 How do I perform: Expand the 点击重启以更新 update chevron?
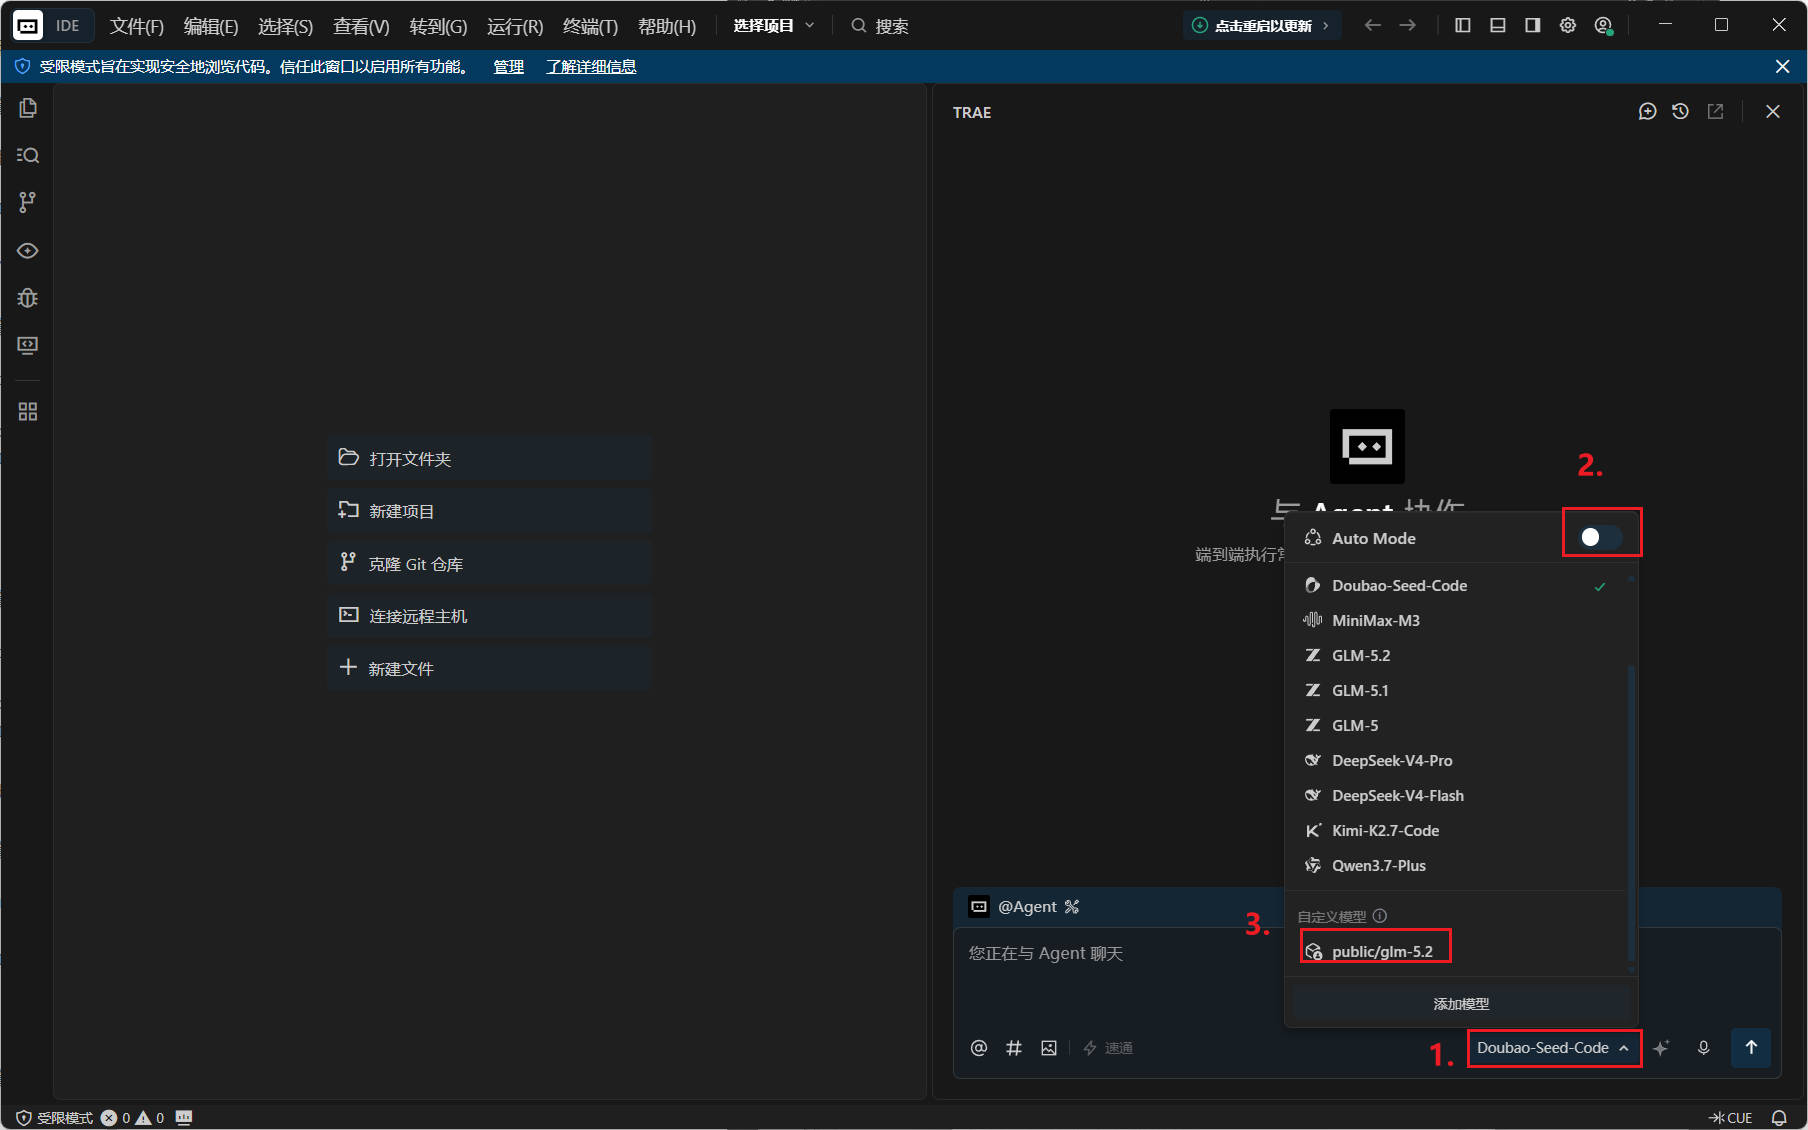coord(1326,26)
